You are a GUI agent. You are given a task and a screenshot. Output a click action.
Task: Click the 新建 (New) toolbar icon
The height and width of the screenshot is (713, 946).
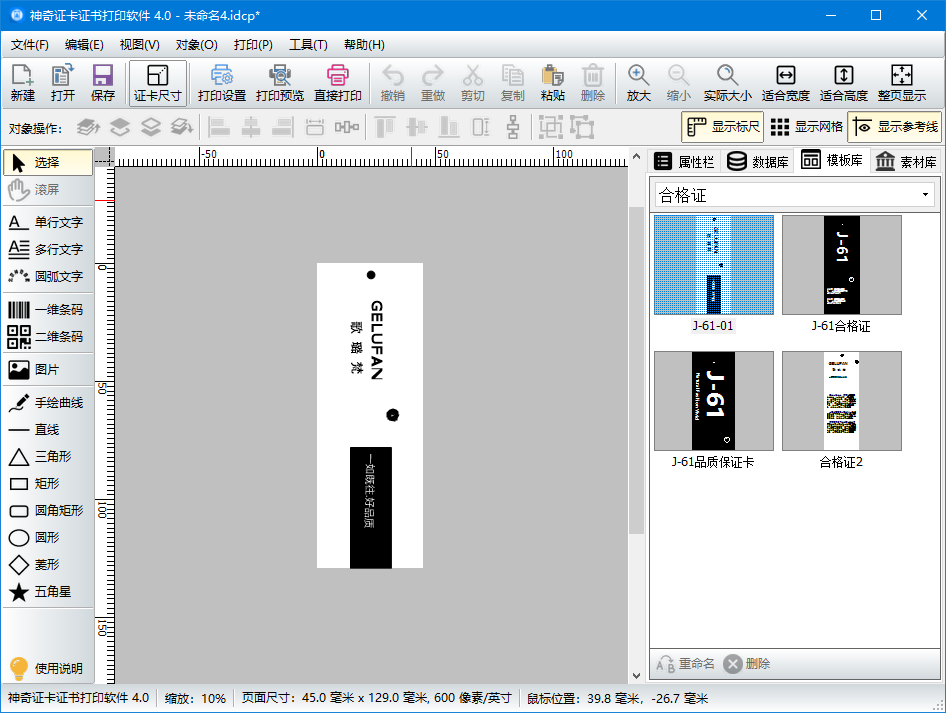(x=22, y=83)
